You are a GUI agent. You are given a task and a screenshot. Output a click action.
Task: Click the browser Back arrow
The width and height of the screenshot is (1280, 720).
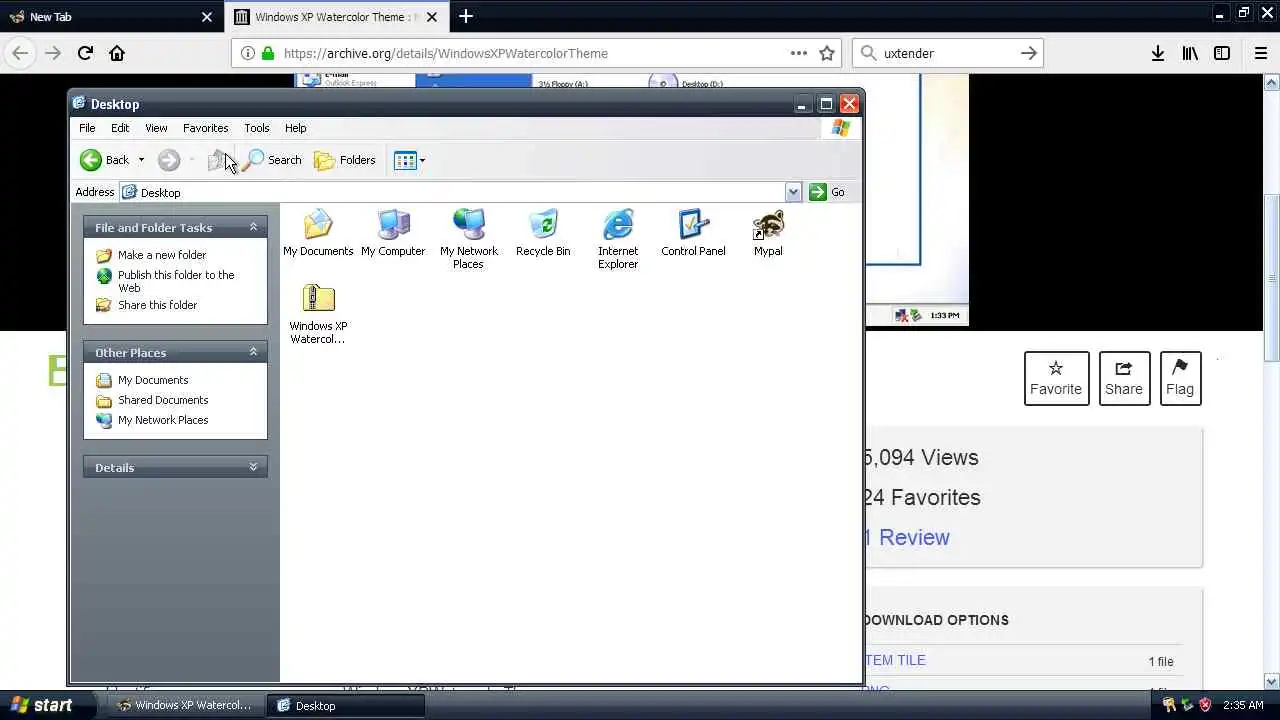click(x=20, y=53)
